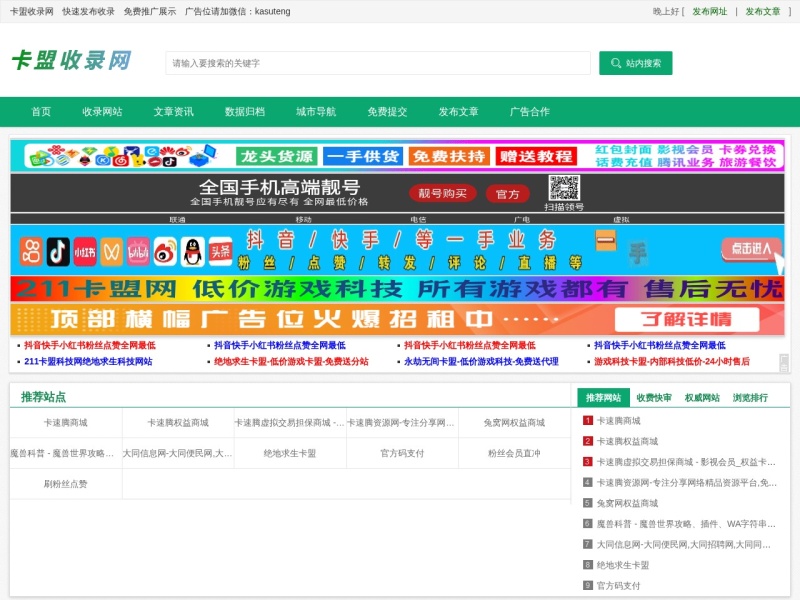Open 城市导航 navigation item

[316, 112]
